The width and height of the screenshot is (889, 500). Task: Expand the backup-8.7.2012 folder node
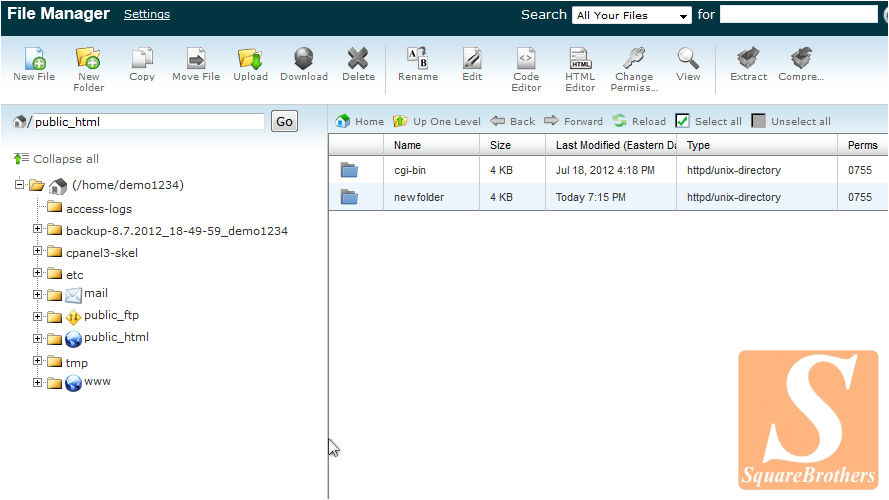coord(38,230)
